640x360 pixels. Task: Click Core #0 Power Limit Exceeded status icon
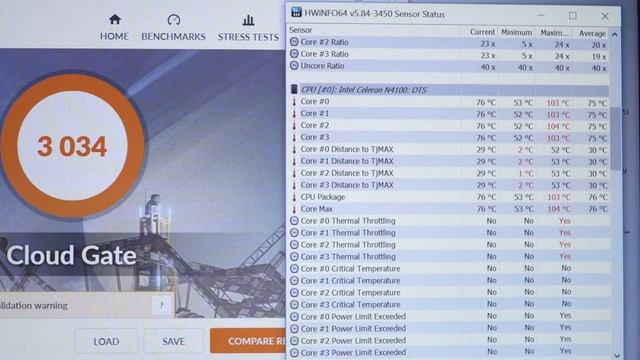[x=294, y=316]
